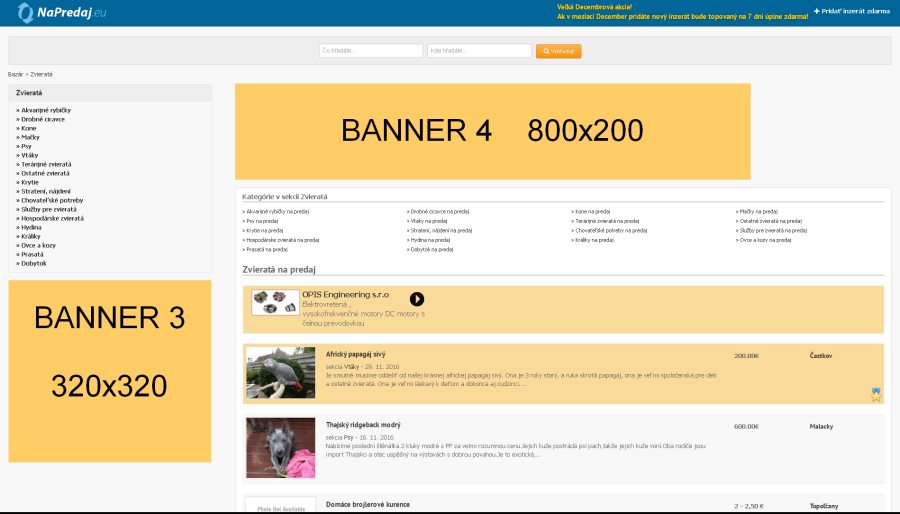
Task: Open 'Ostatné zvieratá na predaj' link
Action: pyautogui.click(x=771, y=221)
